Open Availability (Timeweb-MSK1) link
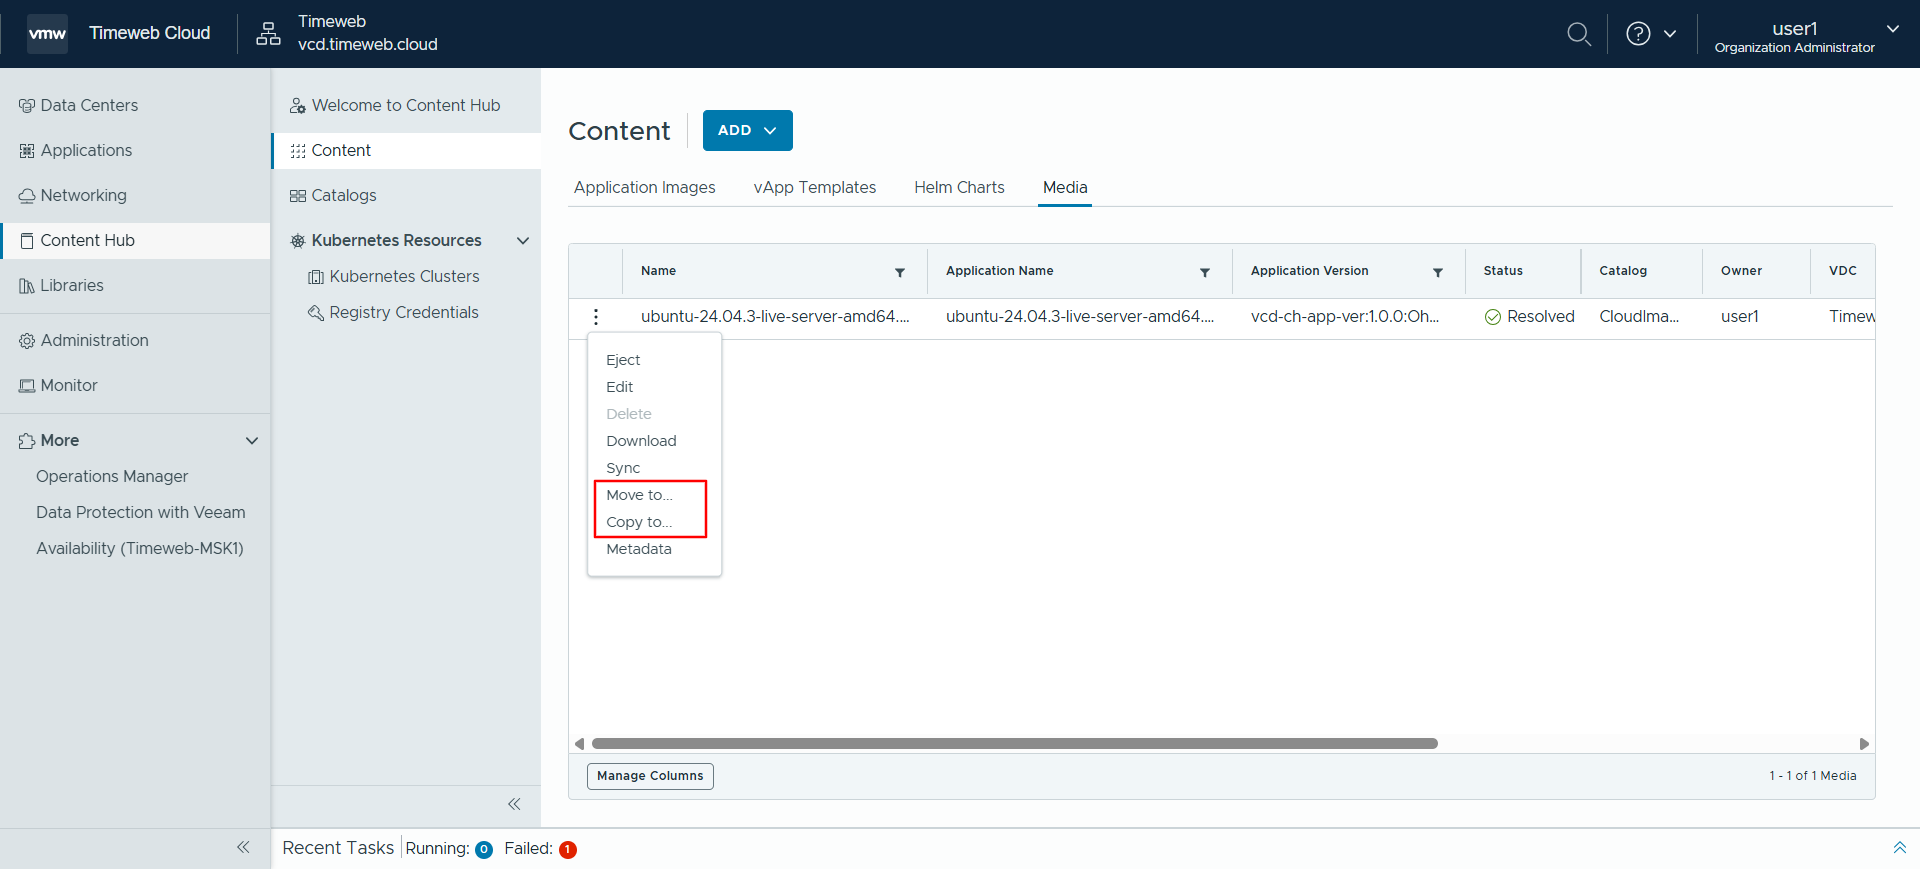Screen dimensions: 1920x869 pos(140,549)
